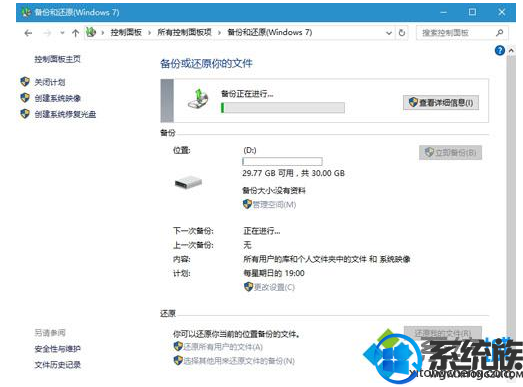Open 更改设置(C) link
The image size is (523, 387).
pyautogui.click(x=274, y=287)
